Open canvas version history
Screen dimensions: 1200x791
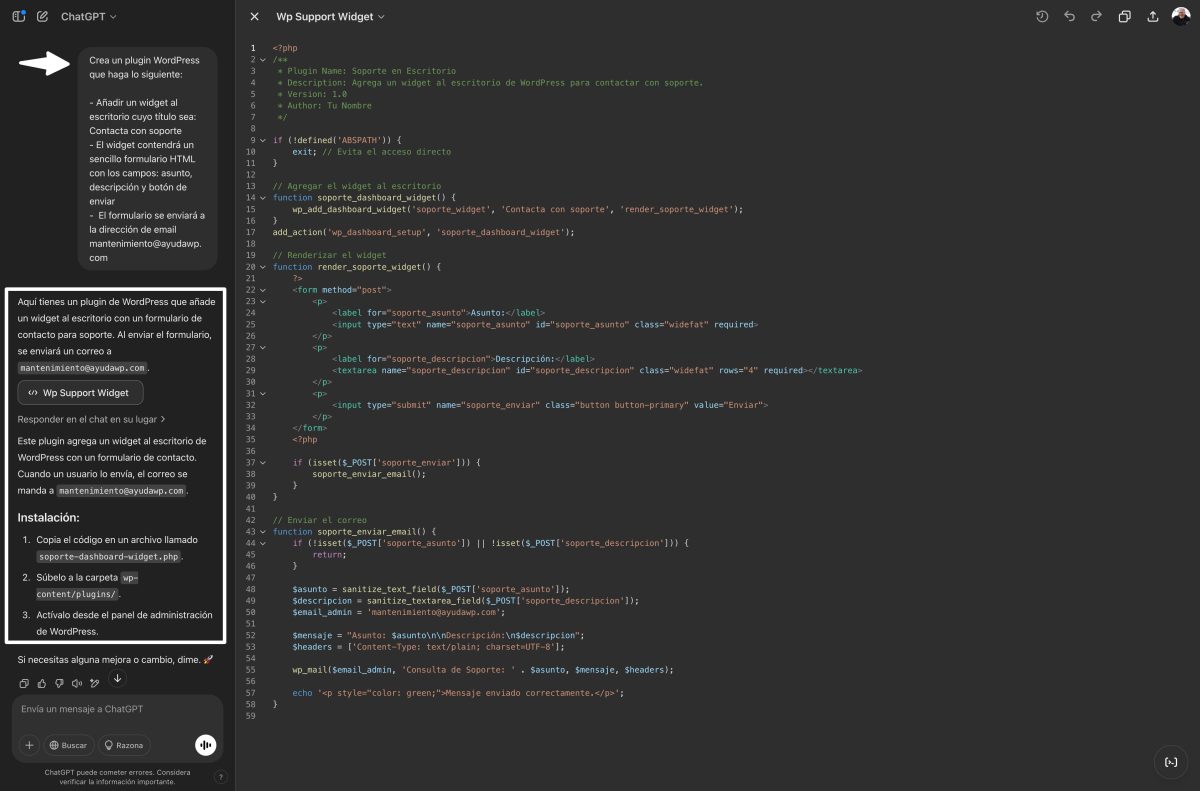coord(1042,16)
